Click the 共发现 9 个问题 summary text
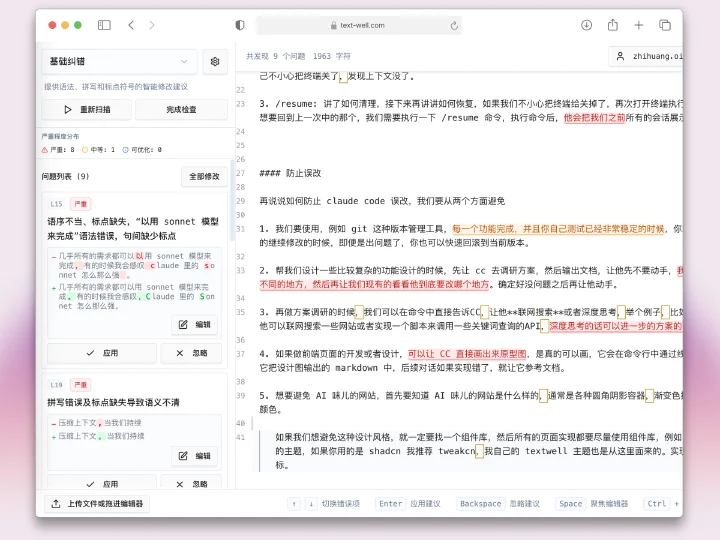 point(276,56)
